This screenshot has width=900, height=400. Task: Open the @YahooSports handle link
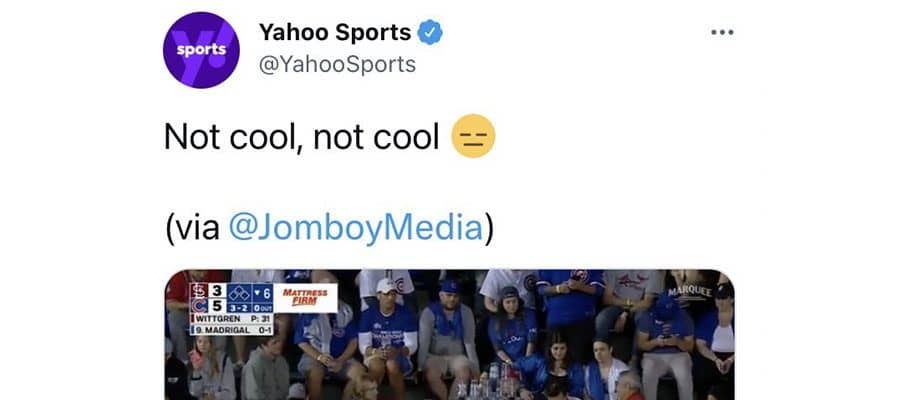[x=337, y=64]
